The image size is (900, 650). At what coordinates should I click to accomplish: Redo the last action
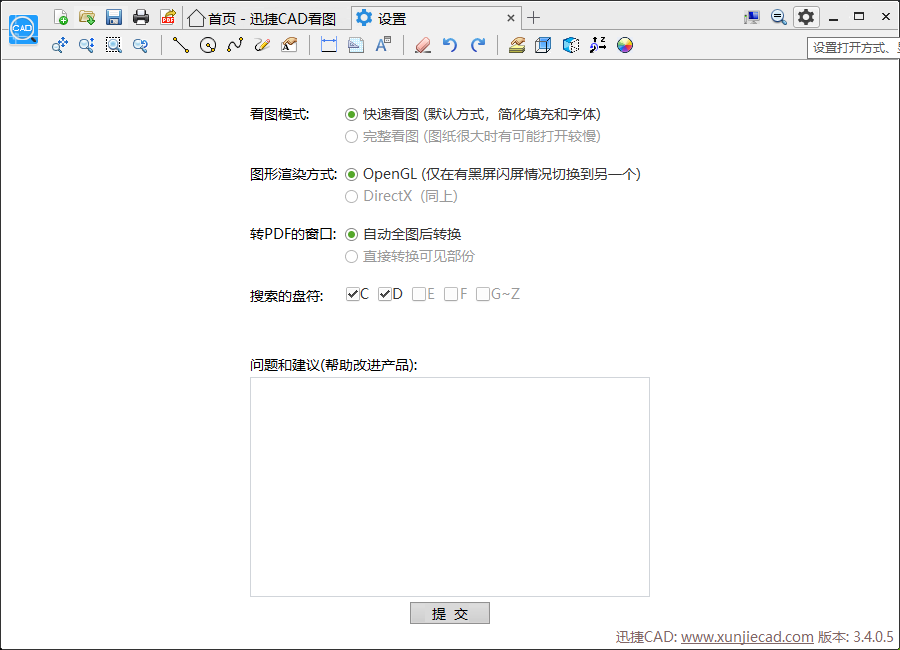(x=478, y=45)
